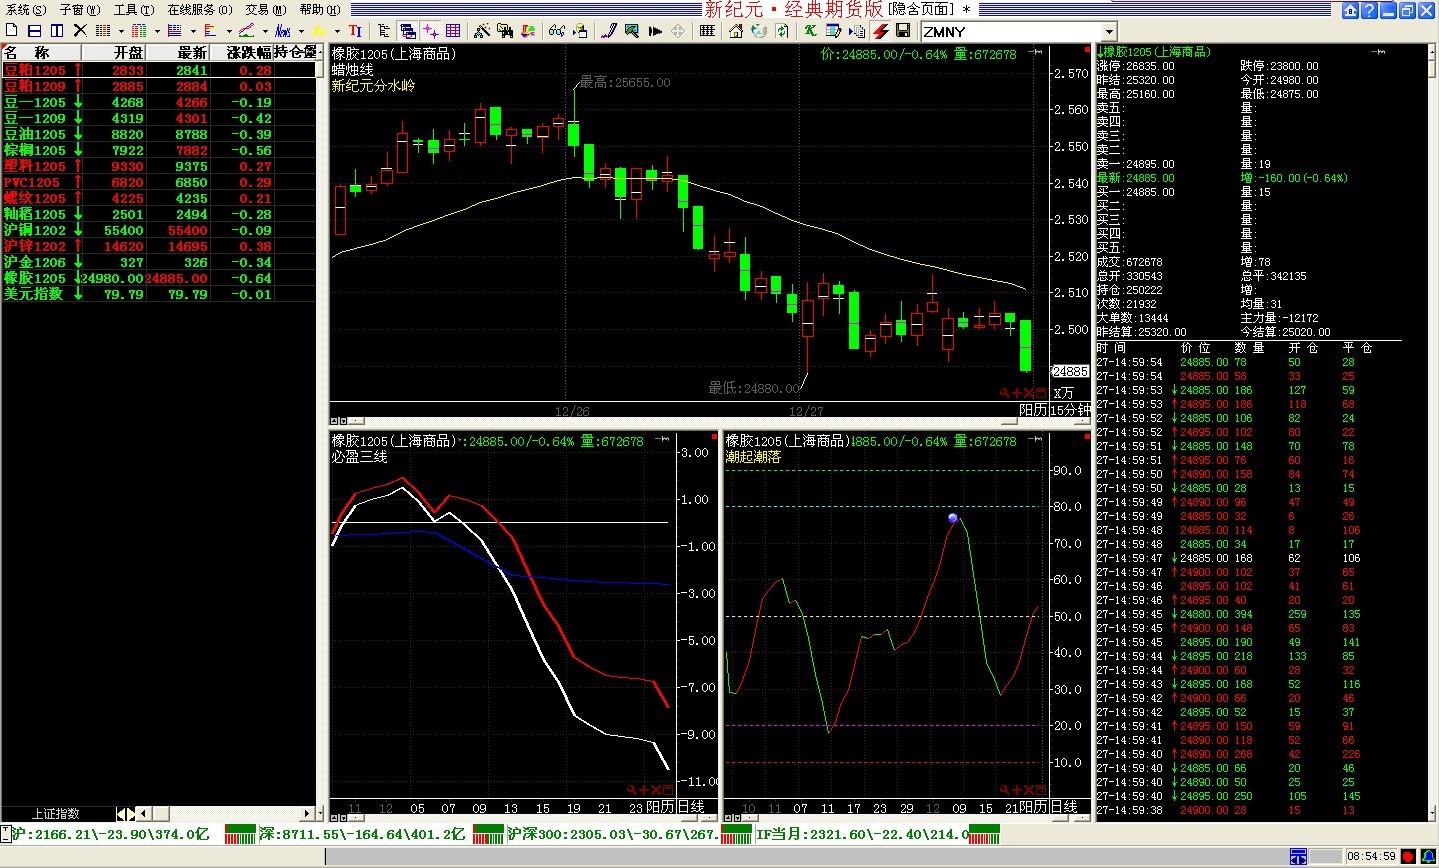Click 日线 period label on 必盈三线 chart
Screen dimensions: 1439x868
click(691, 806)
